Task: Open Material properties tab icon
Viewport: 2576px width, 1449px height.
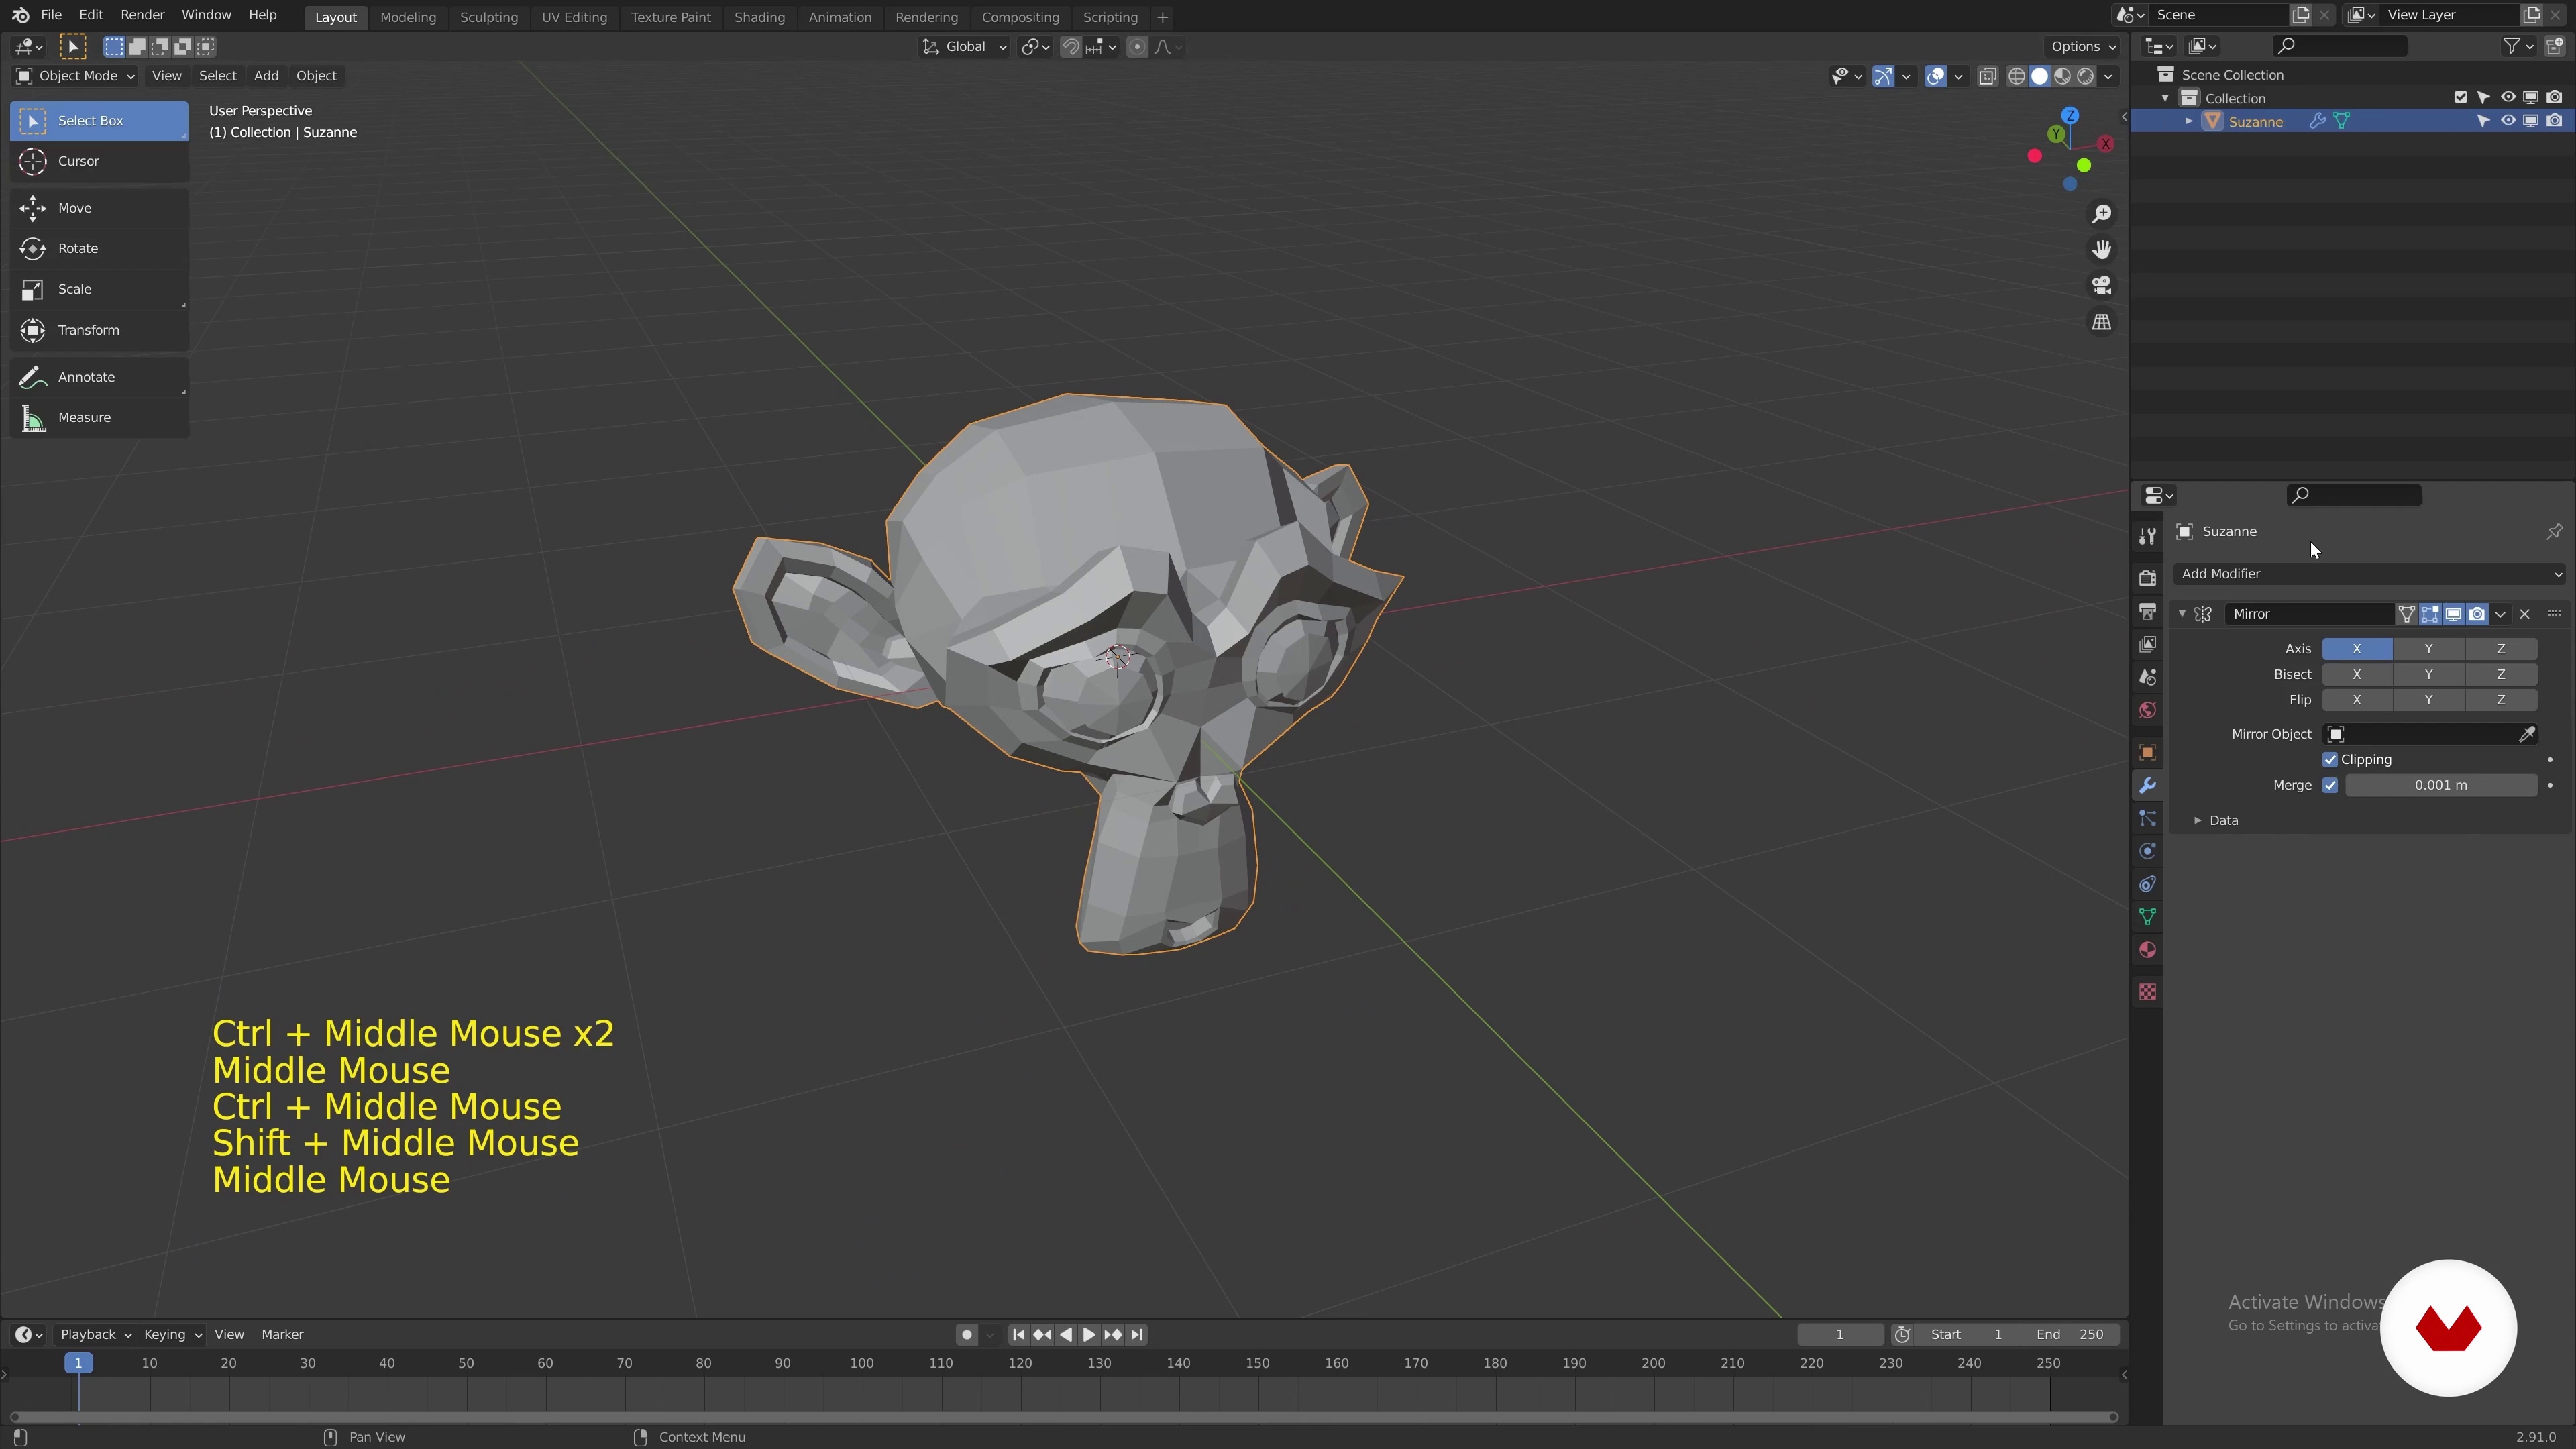Action: click(2147, 950)
